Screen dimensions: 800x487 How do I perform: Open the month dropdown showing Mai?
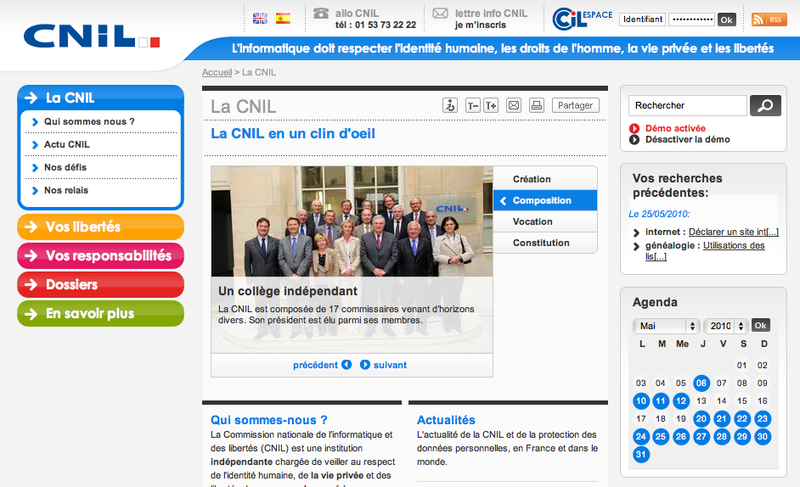[666, 326]
